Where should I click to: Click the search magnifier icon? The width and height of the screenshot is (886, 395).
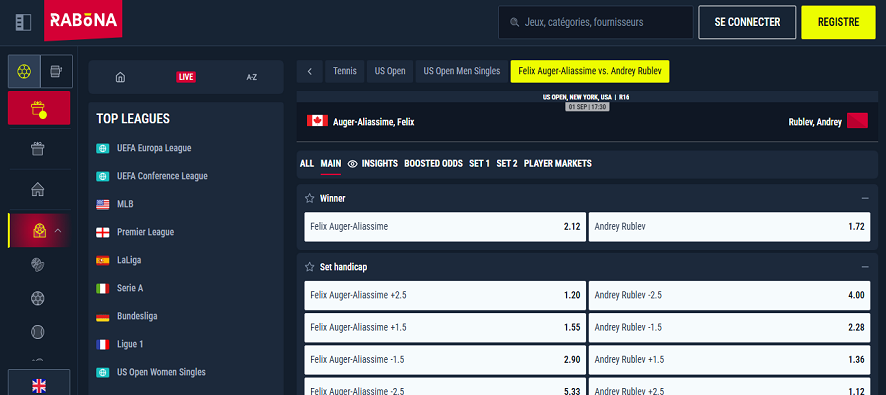click(x=514, y=23)
